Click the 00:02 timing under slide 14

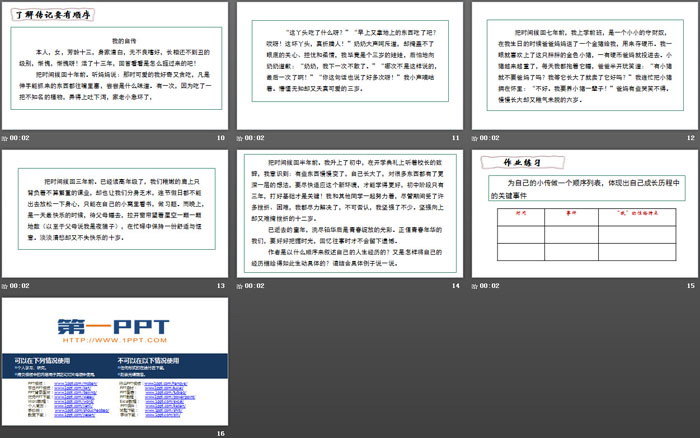pos(254,286)
